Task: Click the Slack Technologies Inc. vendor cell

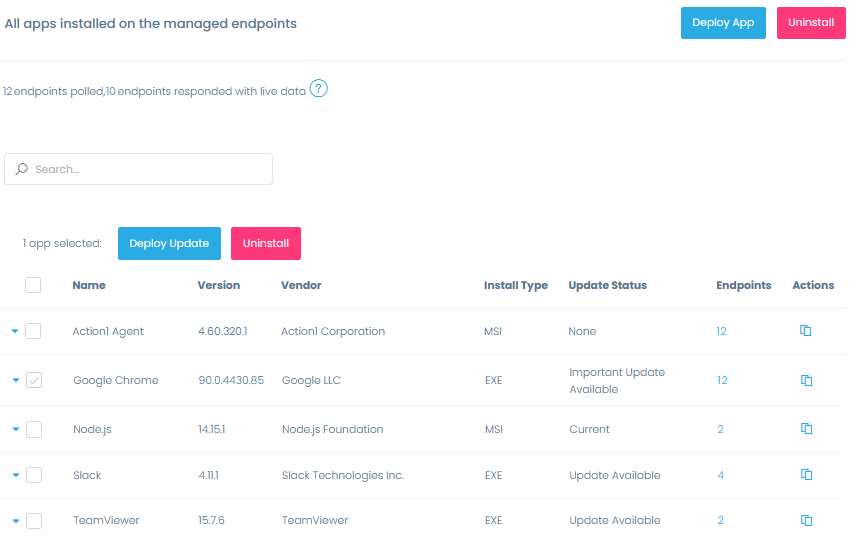Action: (x=343, y=476)
